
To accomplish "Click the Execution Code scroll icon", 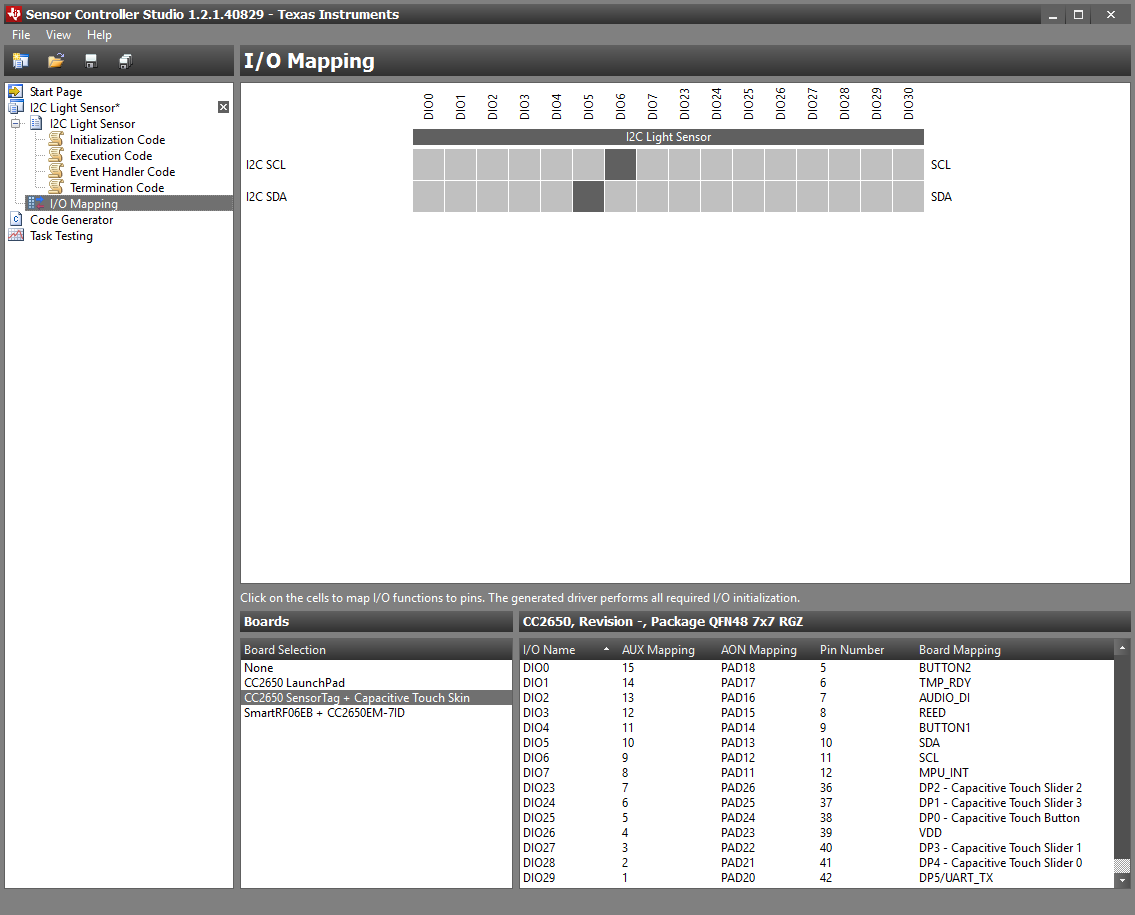I will coord(56,155).
